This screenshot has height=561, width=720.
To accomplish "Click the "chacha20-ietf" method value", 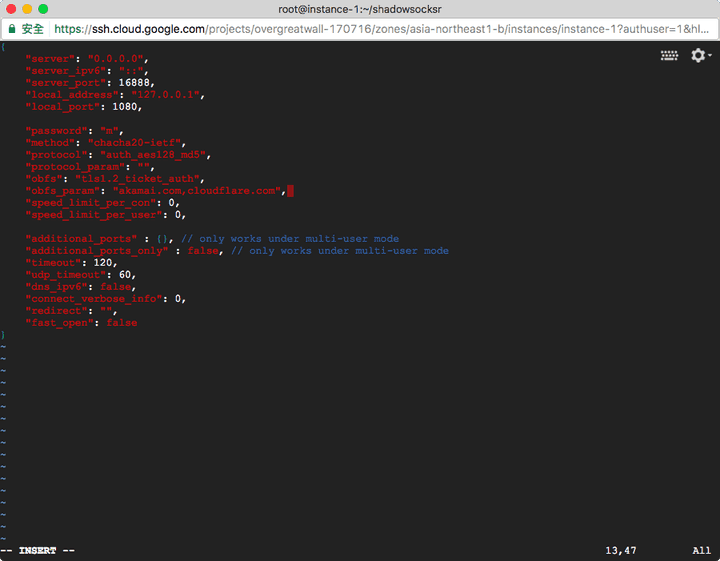I will tap(136, 143).
